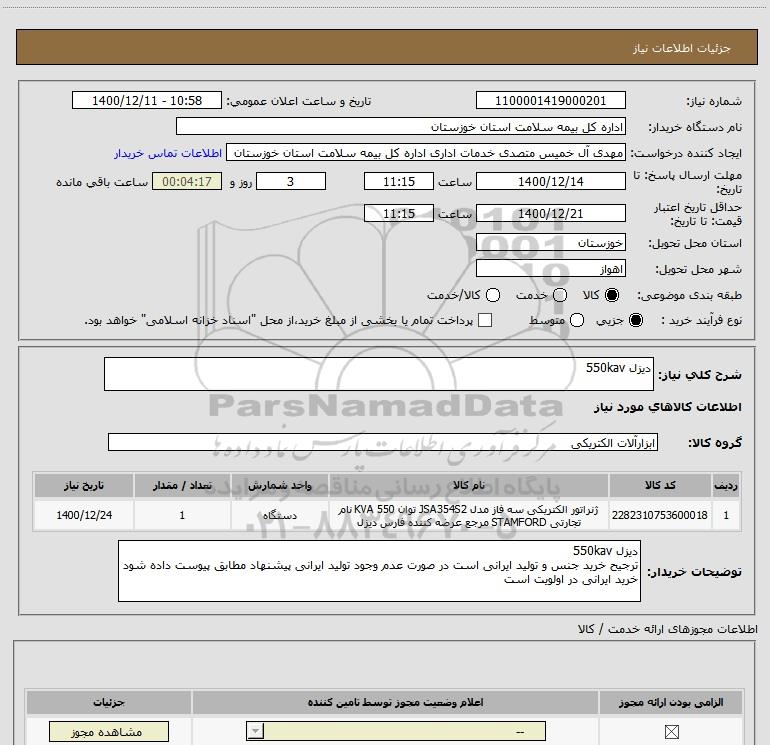Viewport: 770px width, 745px height.
Task: Click the price validity time field 11:15
Action: coord(399,214)
